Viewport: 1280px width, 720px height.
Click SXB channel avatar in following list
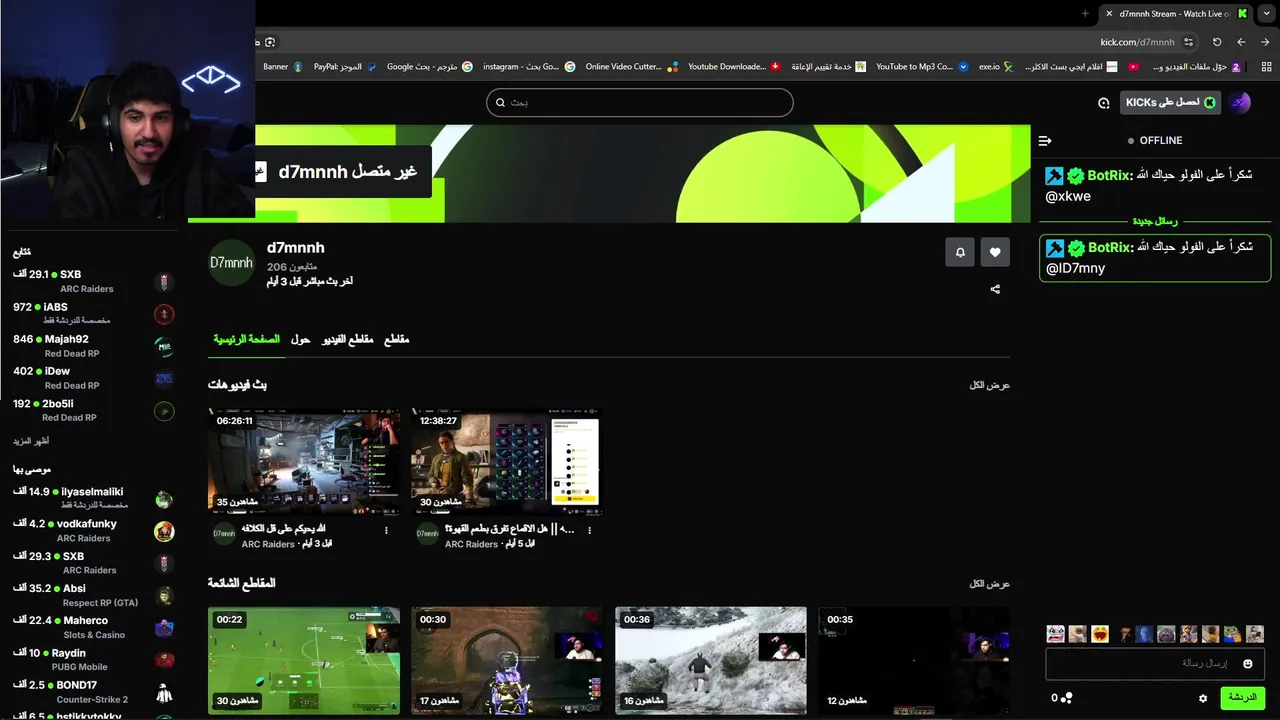click(x=164, y=283)
